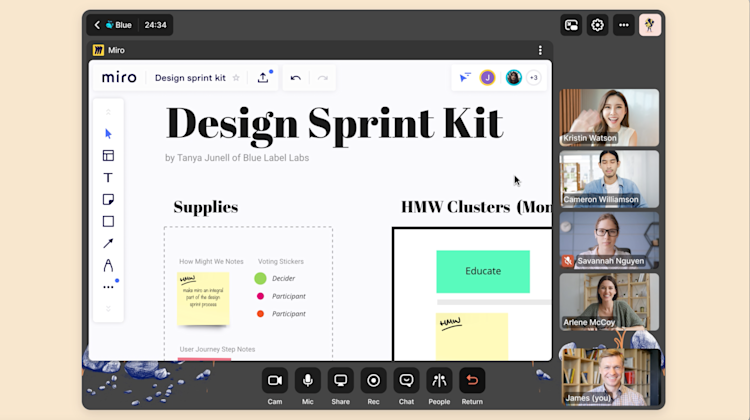Select the Text tool
Screen dimensions: 750x420
[x=108, y=177]
